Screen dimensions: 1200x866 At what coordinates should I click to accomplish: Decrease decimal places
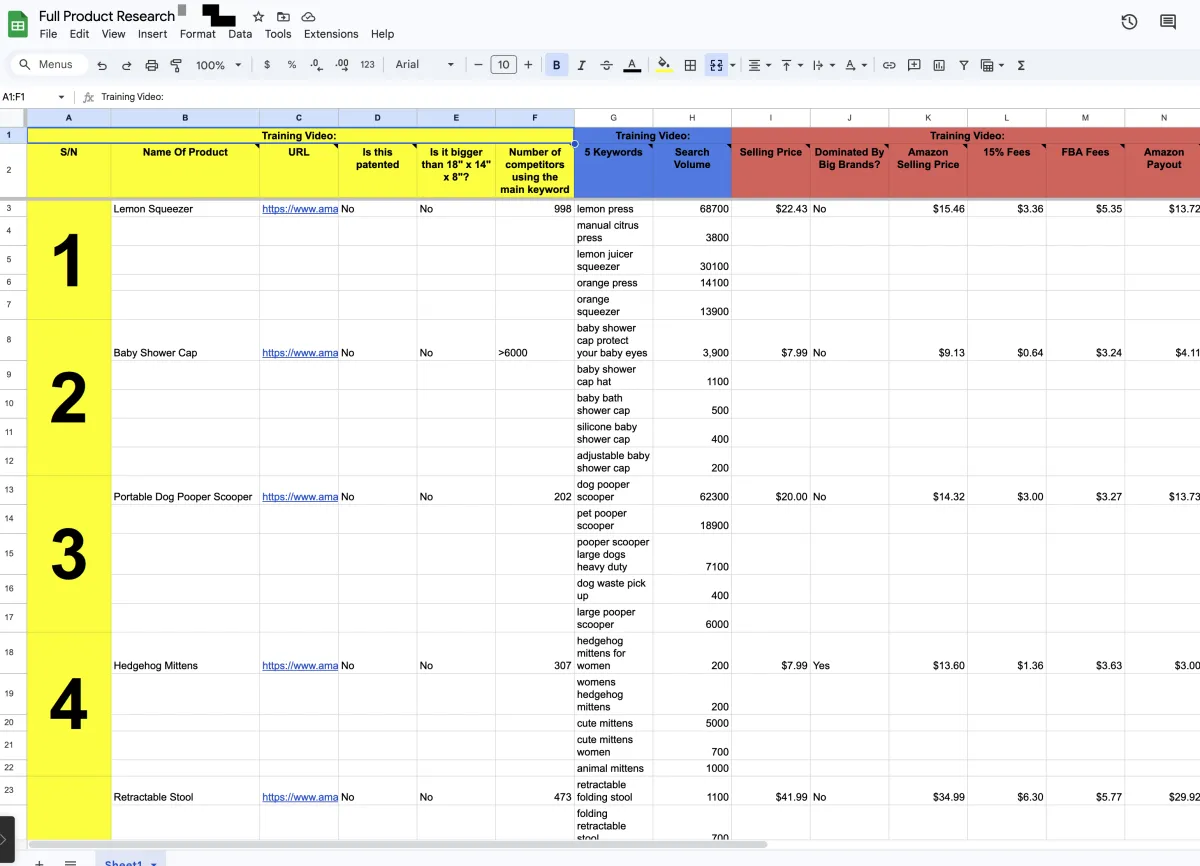point(317,65)
